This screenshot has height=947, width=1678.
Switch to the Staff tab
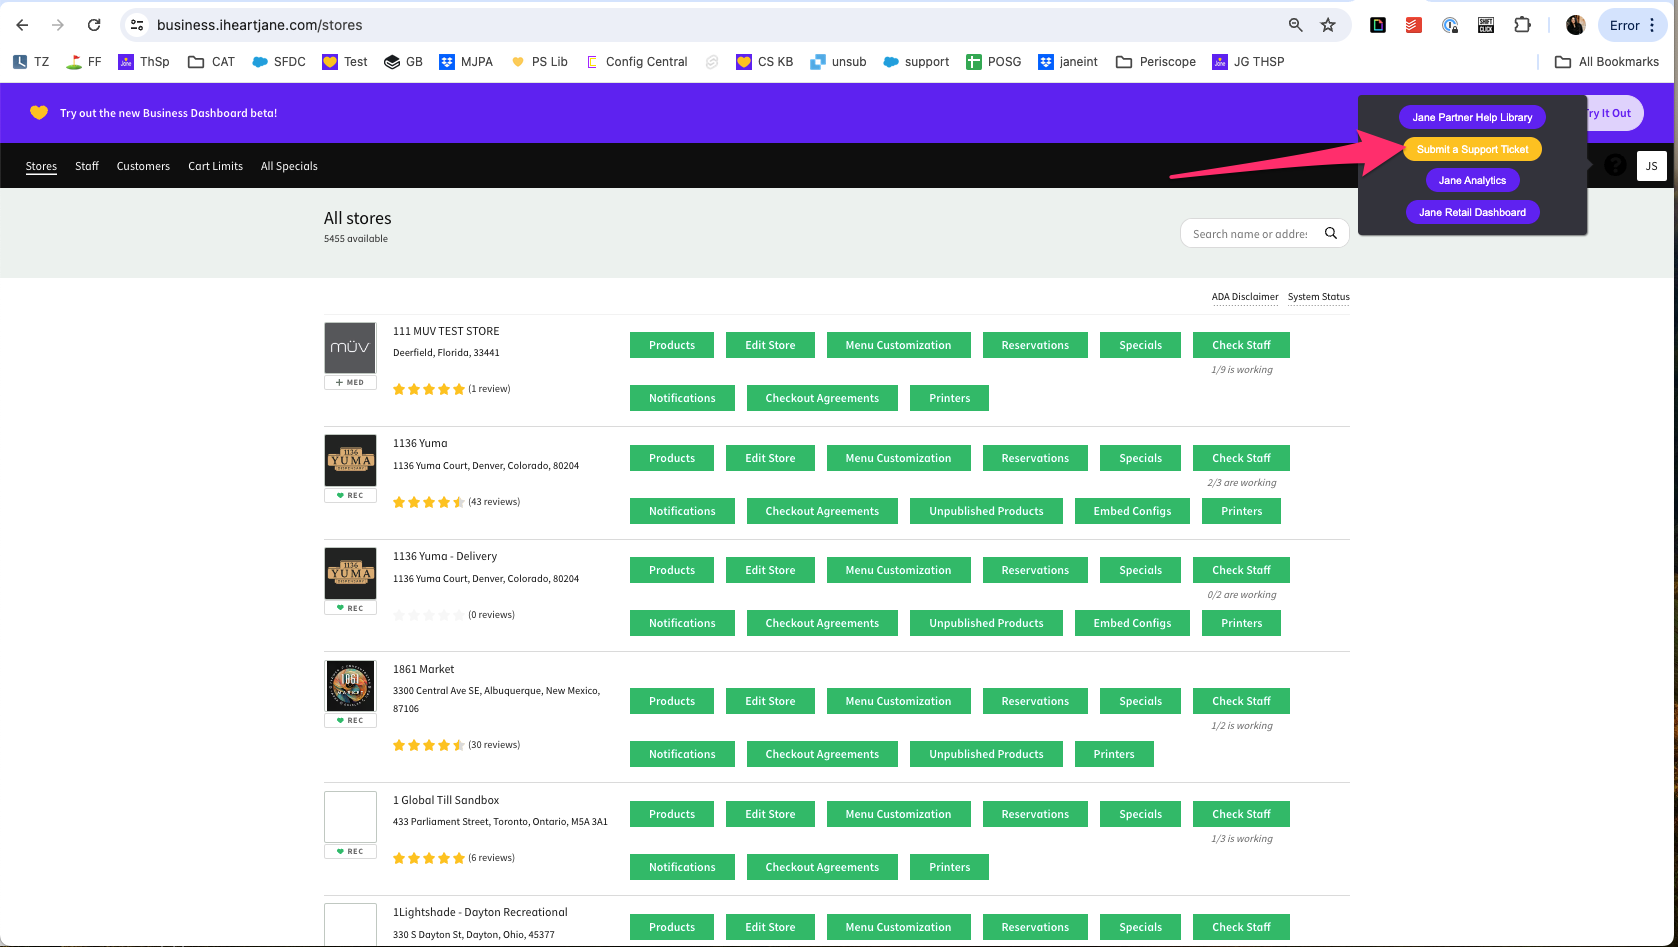click(x=87, y=166)
